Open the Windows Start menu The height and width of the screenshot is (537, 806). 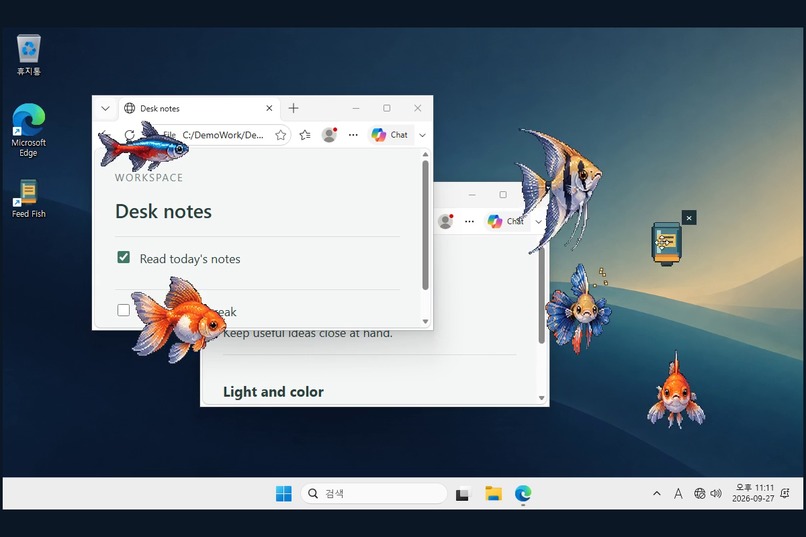(x=283, y=493)
